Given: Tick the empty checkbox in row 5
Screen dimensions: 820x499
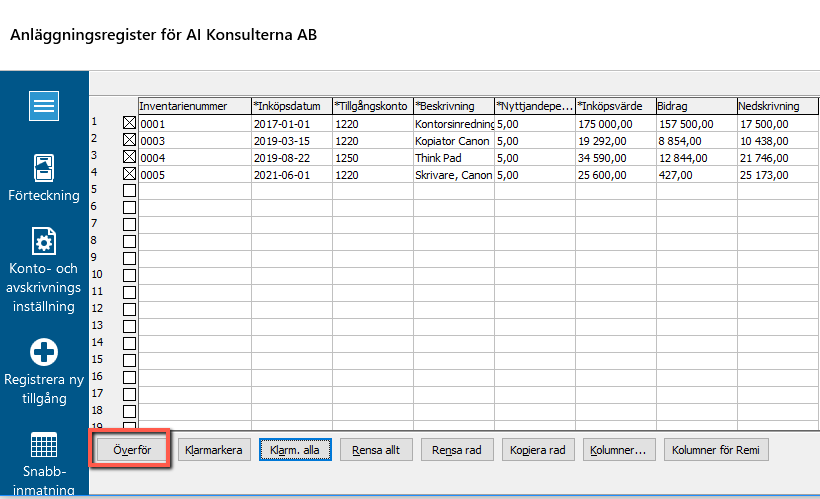Looking at the screenshot, I should (x=129, y=190).
